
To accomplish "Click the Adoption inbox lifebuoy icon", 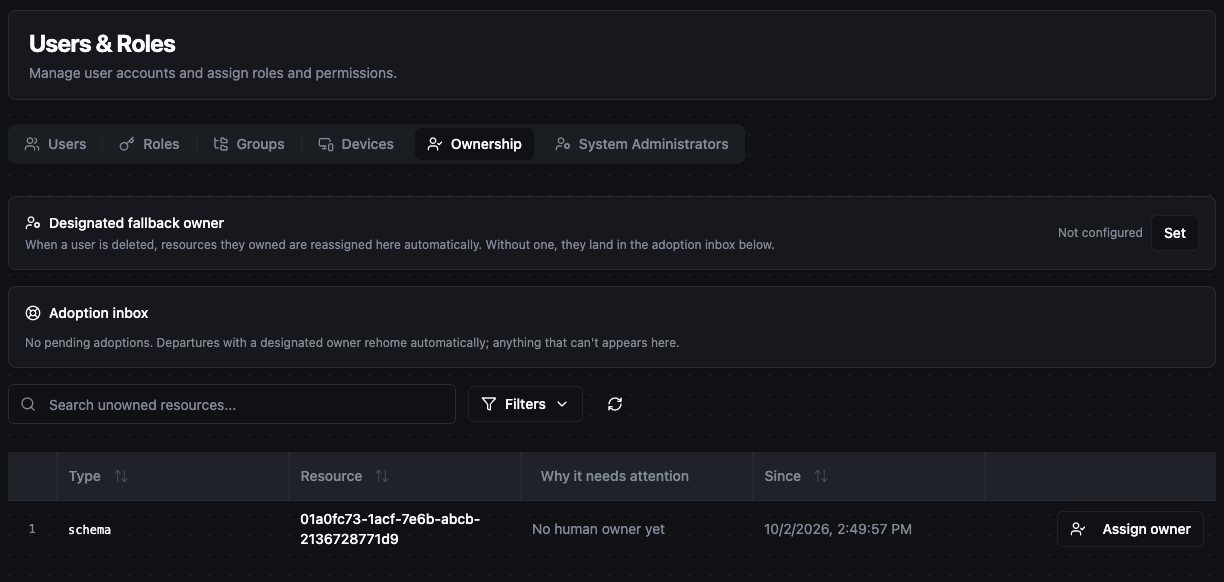I will [33, 313].
